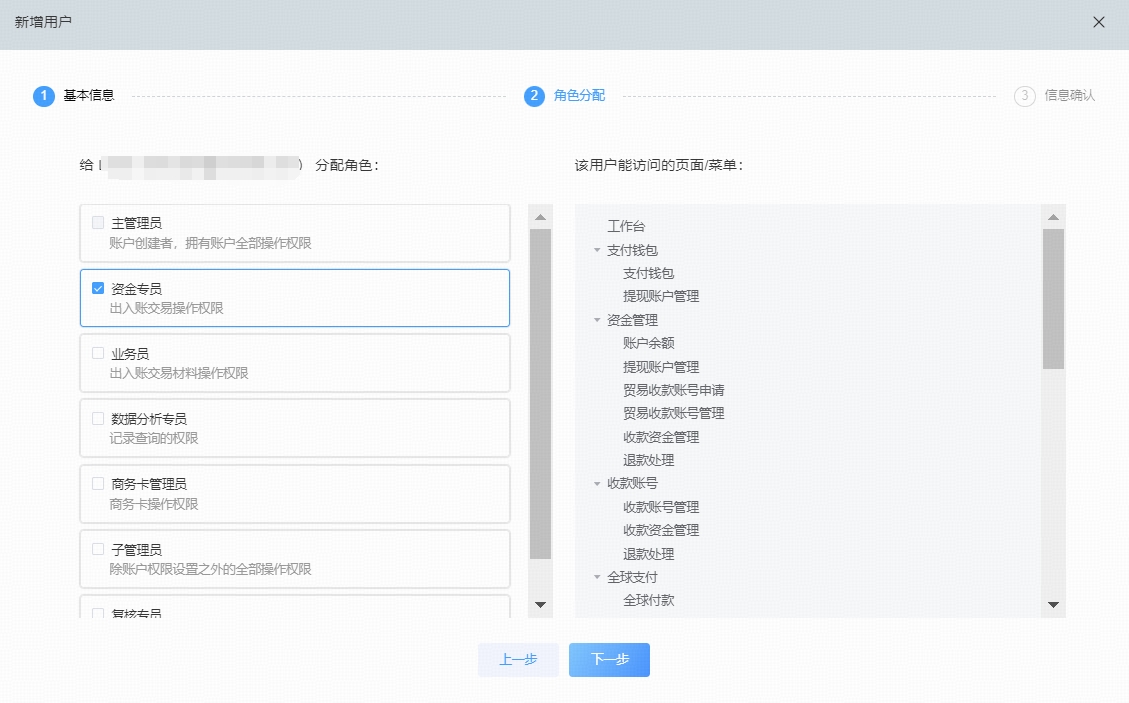The height and width of the screenshot is (703, 1129).
Task: Select the 数据分析专员 checkbox
Action: 97,420
